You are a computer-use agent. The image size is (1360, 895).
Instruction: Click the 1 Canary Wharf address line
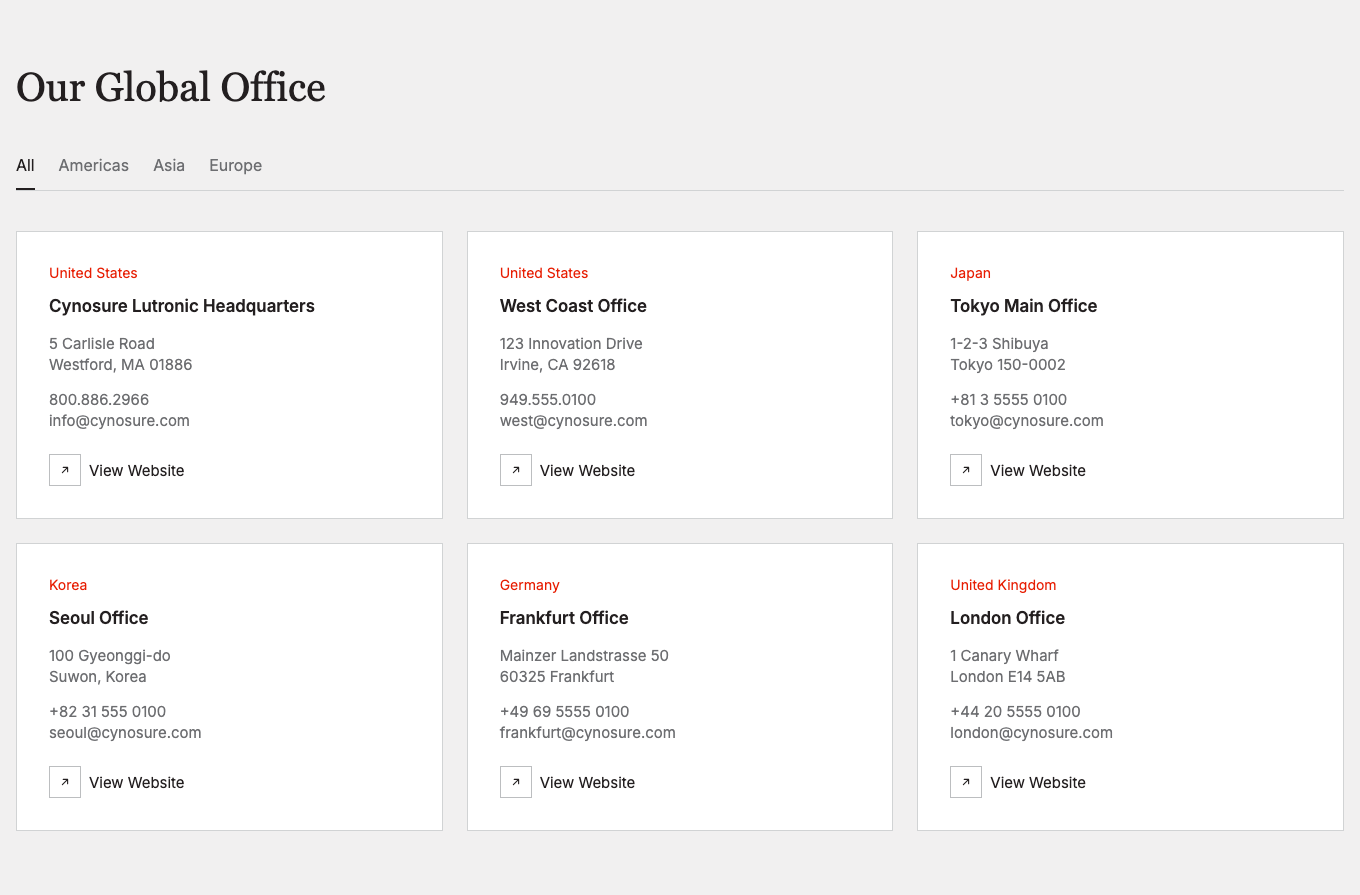(x=1004, y=656)
